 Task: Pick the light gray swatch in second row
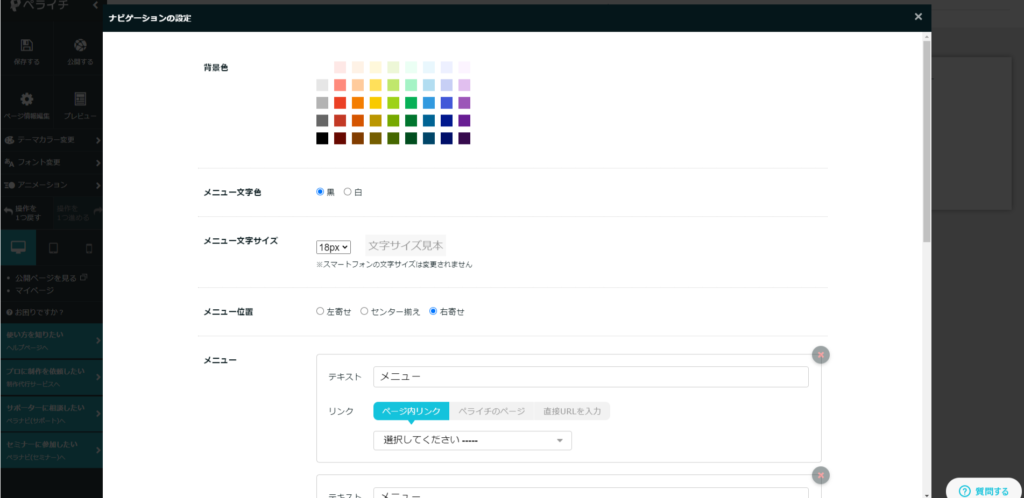coord(322,85)
